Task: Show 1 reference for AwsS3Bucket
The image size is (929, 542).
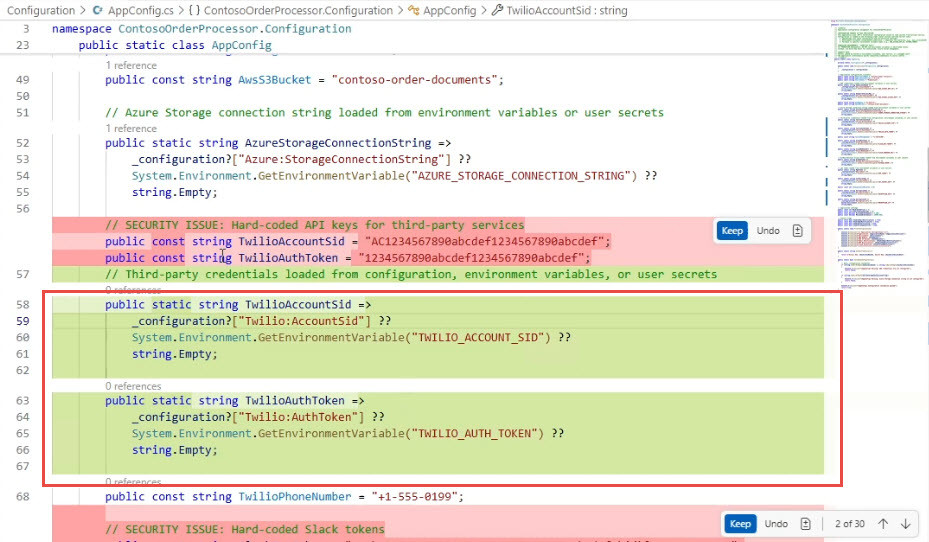Action: (x=131, y=65)
